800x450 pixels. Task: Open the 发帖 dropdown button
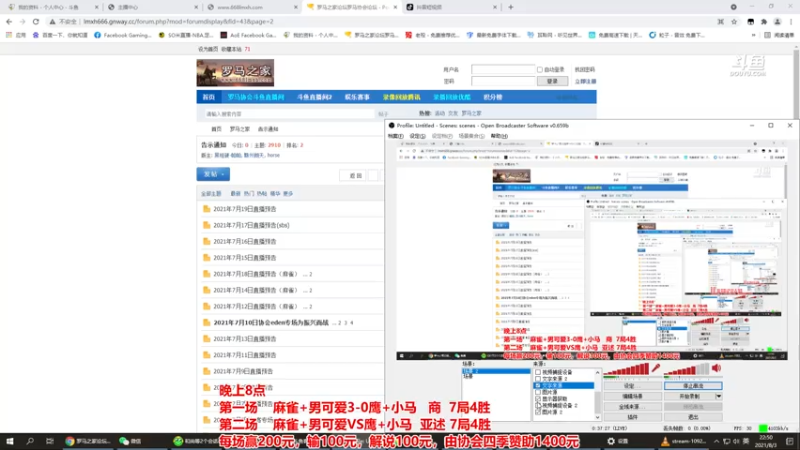tap(213, 174)
